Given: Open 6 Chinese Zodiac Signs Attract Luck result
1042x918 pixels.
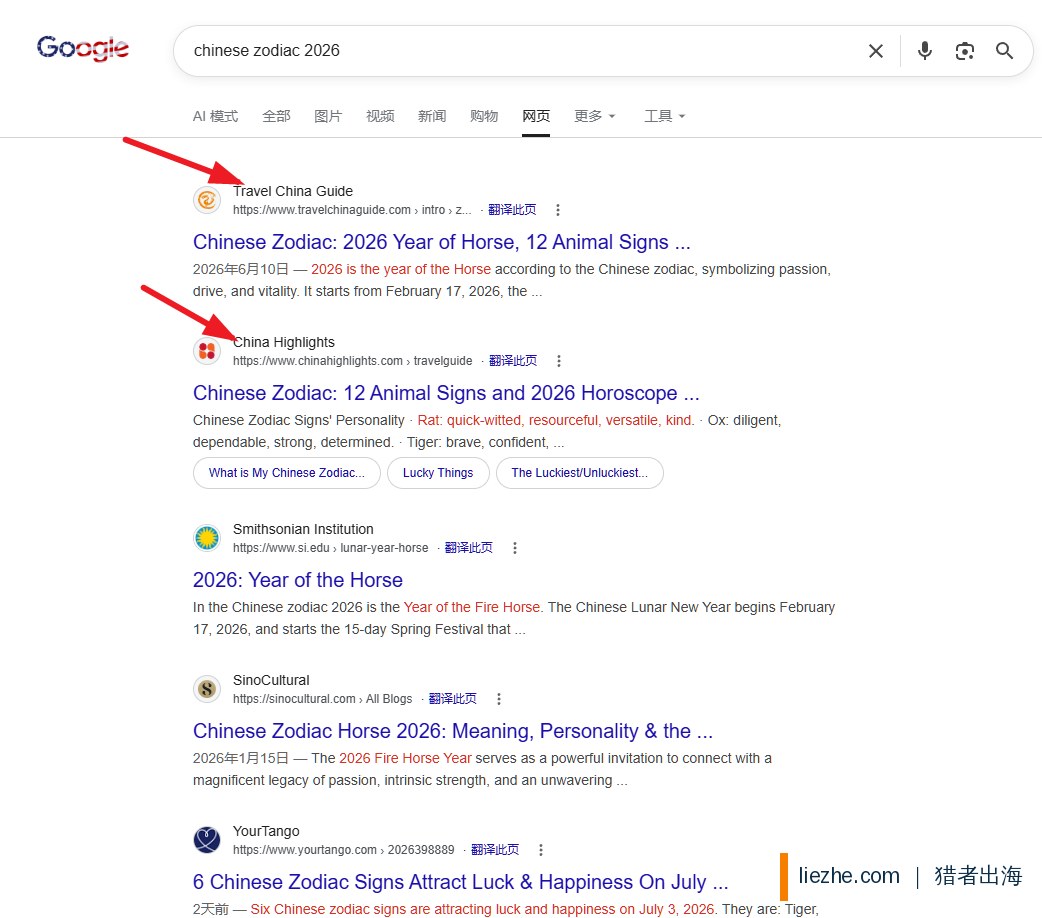Looking at the screenshot, I should click(461, 881).
